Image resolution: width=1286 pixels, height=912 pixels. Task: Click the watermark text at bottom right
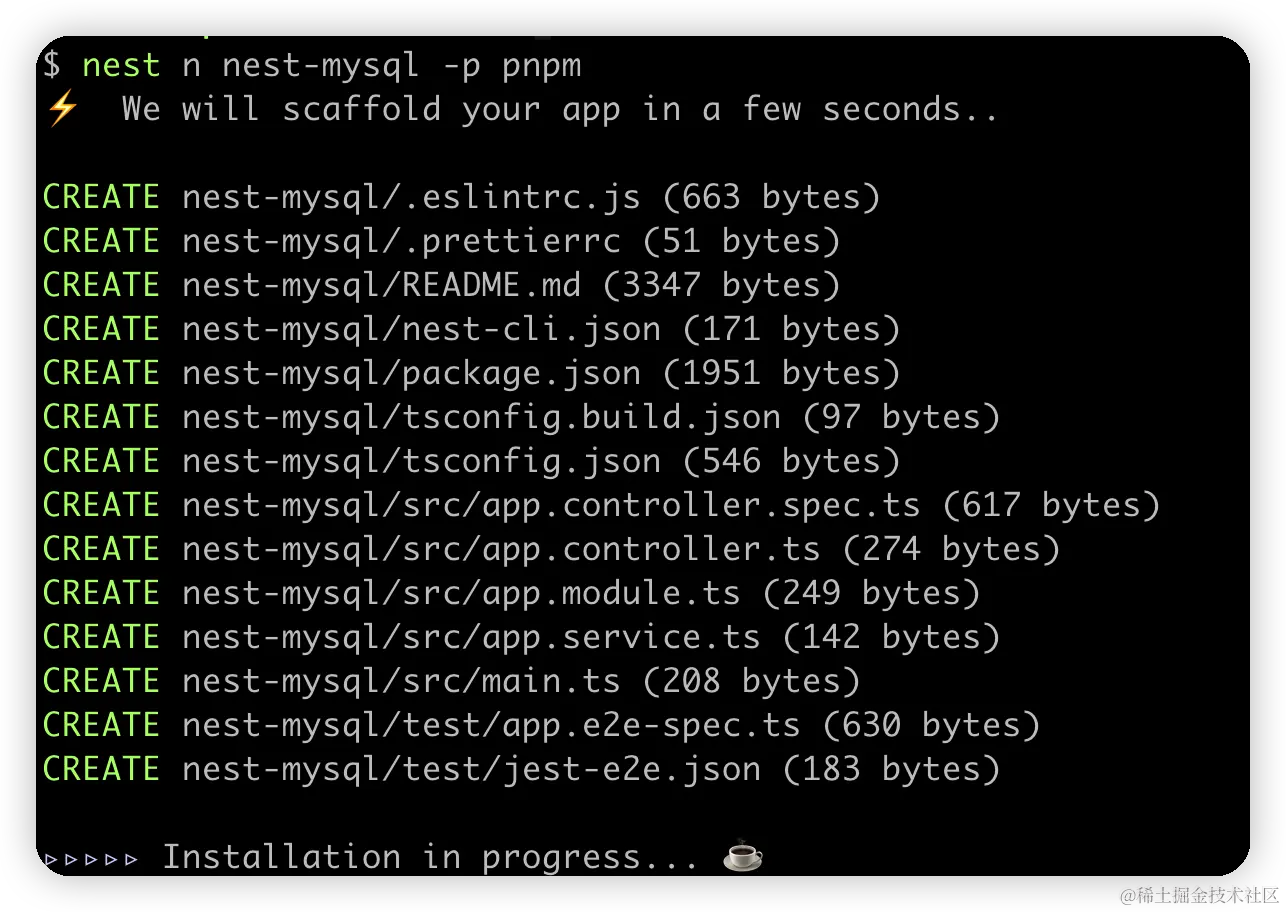click(x=1198, y=893)
